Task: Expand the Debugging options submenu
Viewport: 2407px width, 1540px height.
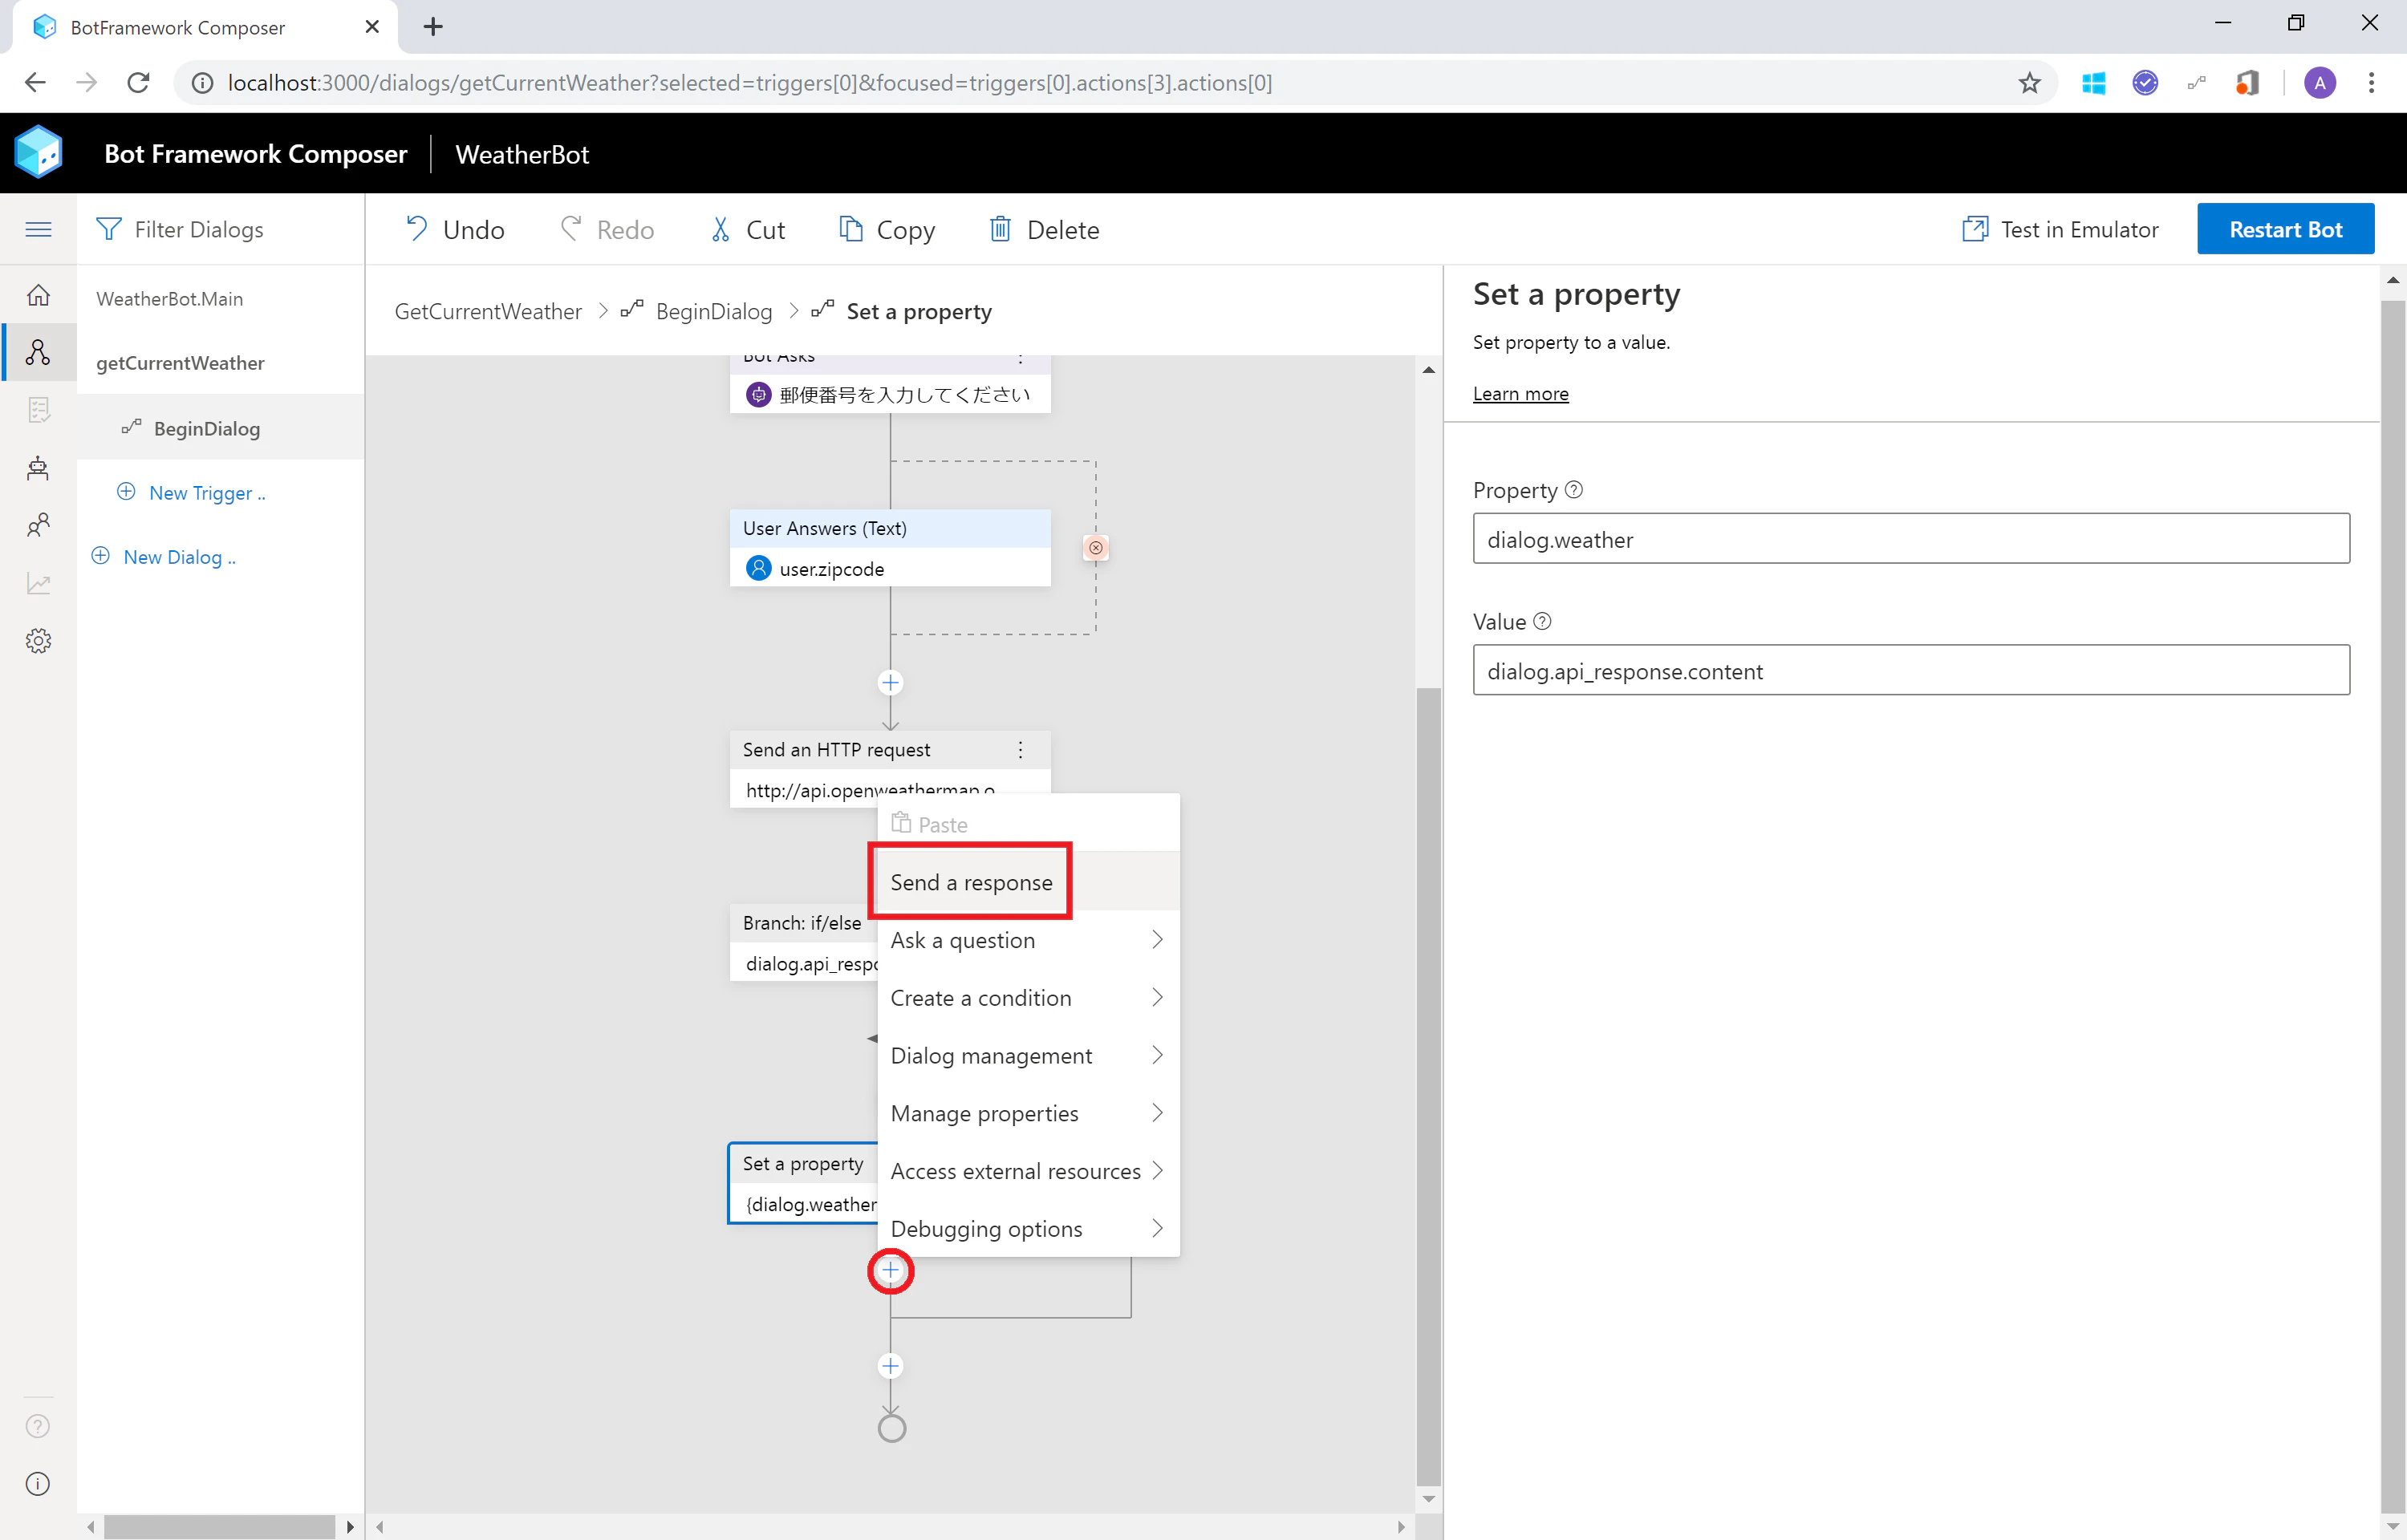Action: 1028,1229
